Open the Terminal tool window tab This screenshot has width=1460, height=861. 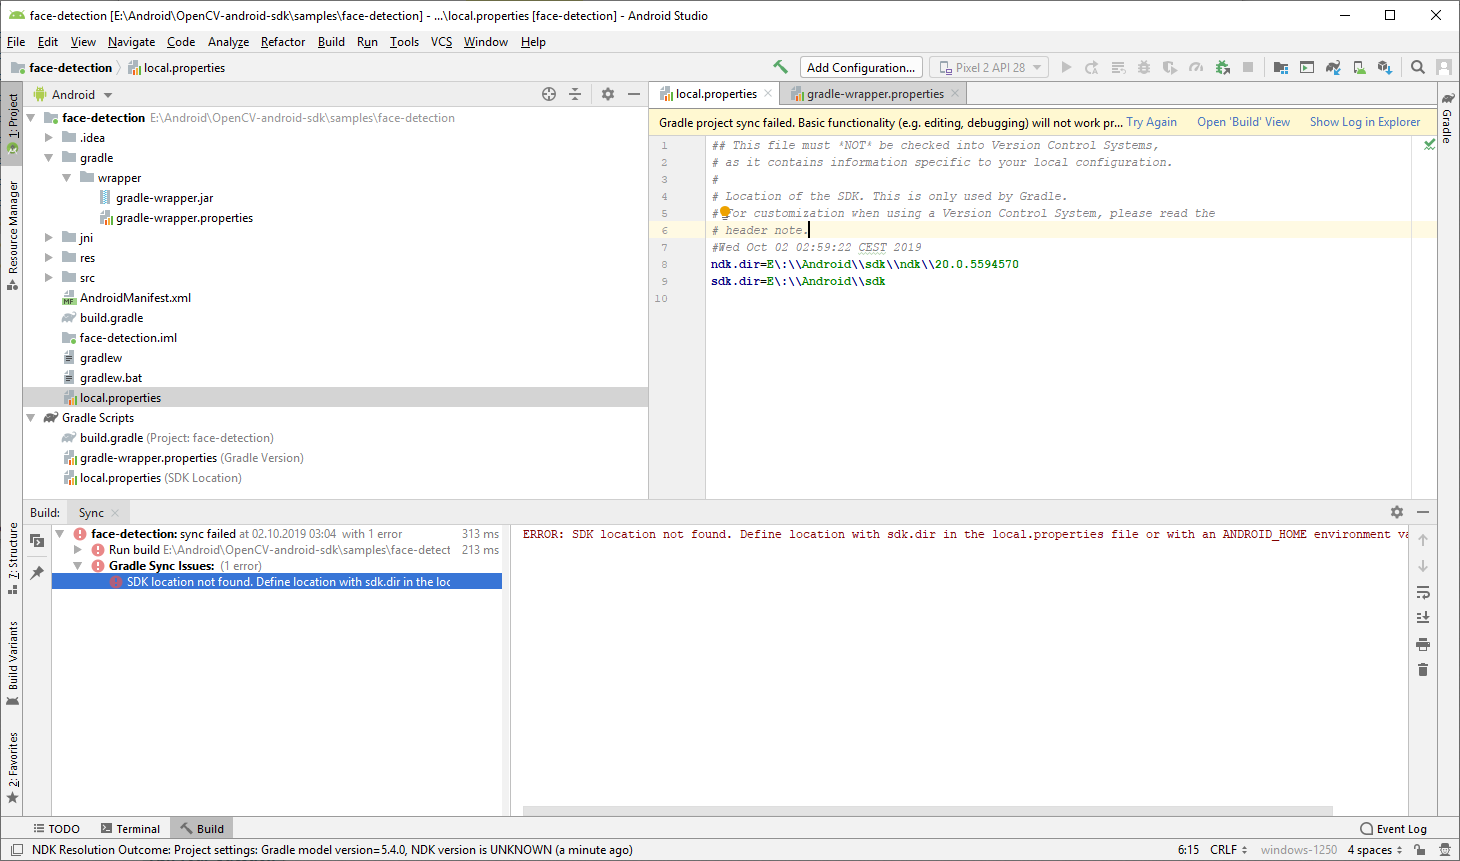tap(130, 828)
